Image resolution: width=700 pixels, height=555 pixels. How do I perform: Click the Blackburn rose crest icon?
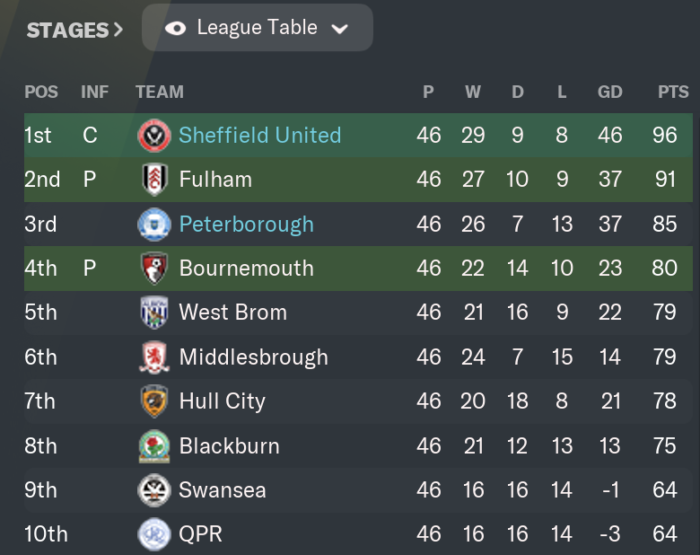pyautogui.click(x=154, y=446)
